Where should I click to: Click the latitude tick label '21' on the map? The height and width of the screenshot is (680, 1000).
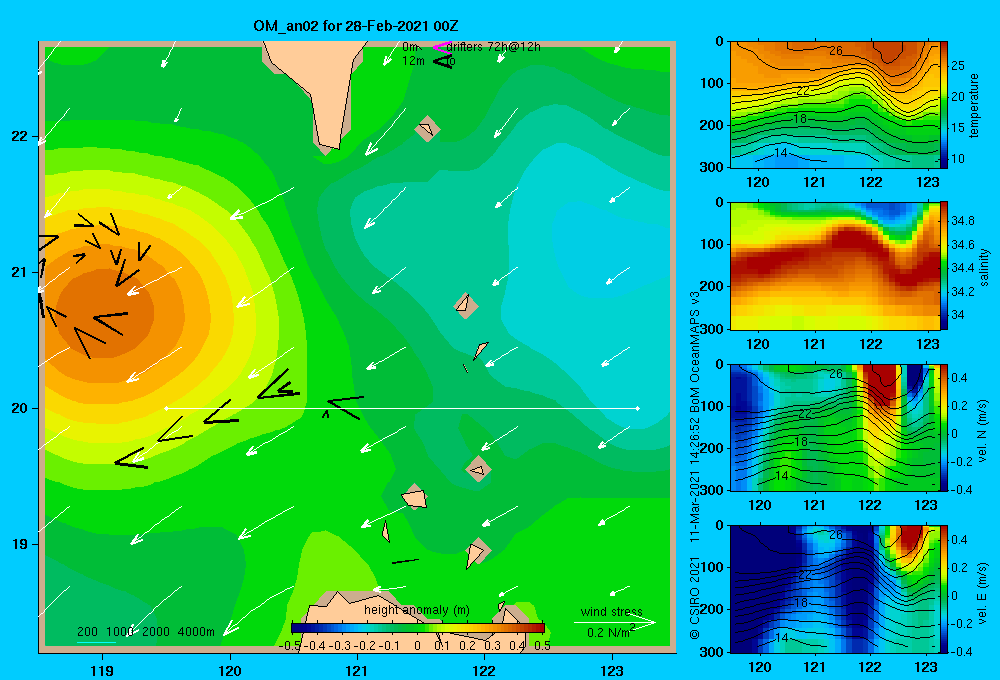[x=19, y=272]
